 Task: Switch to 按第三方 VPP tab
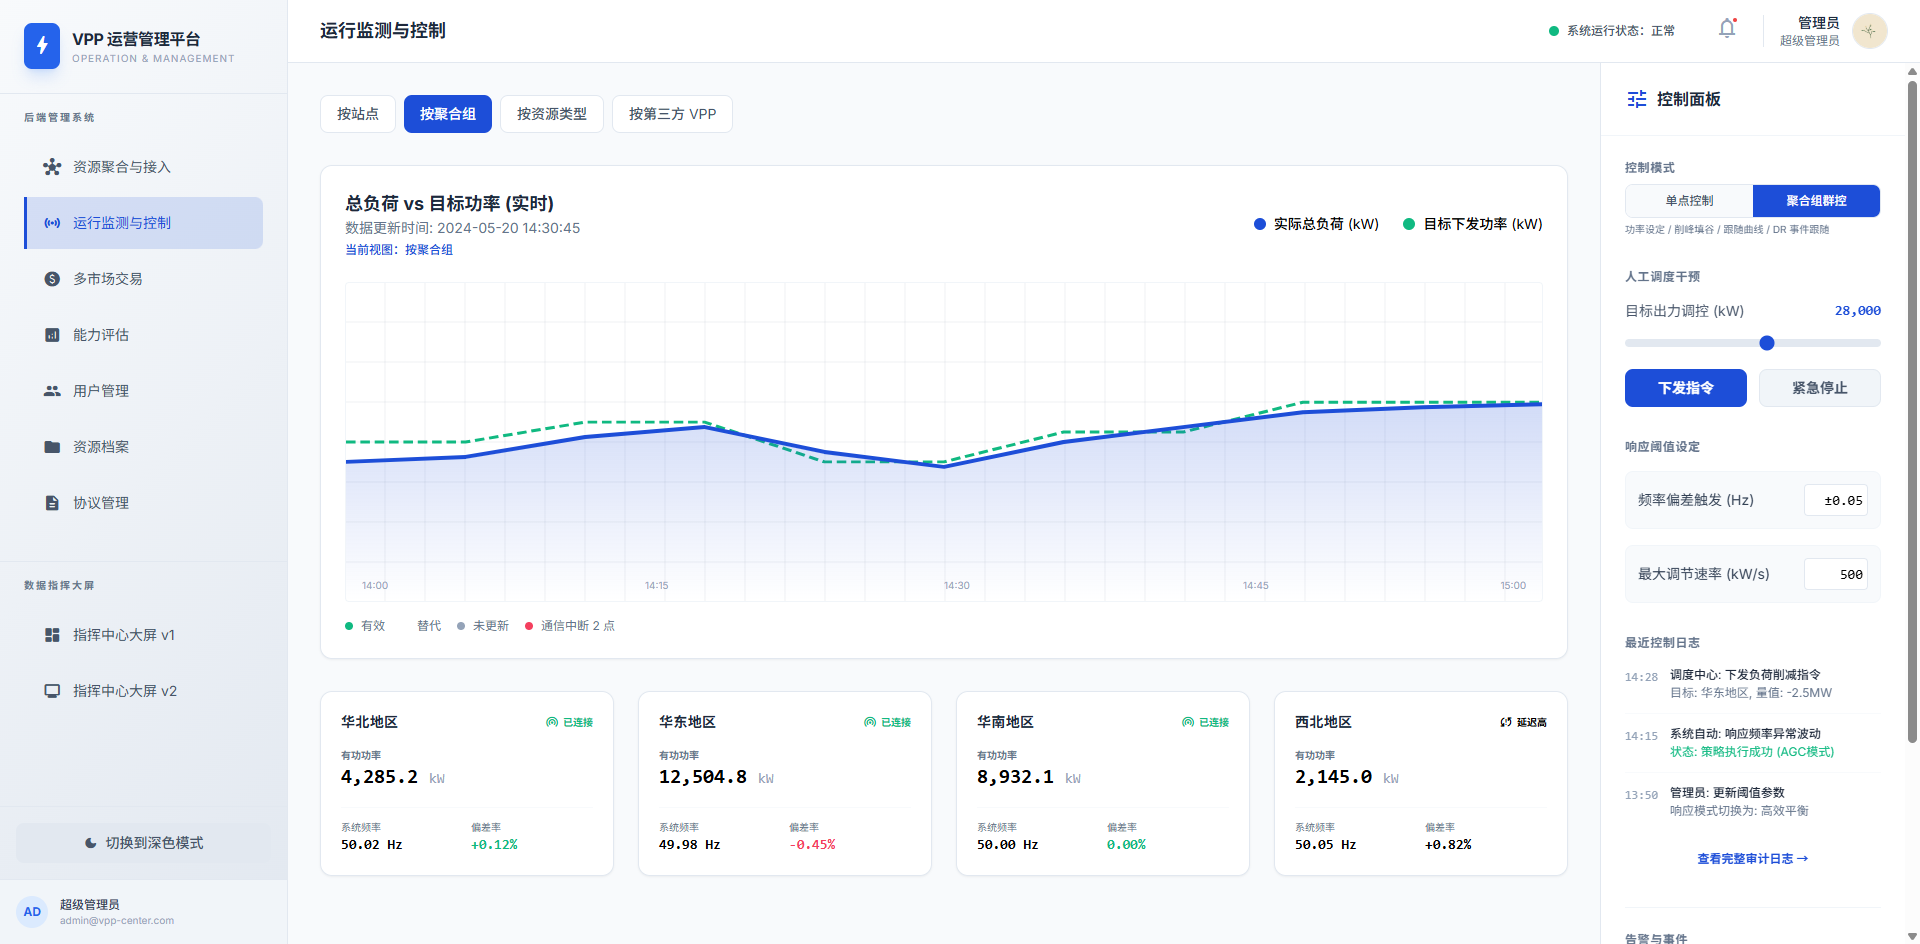[x=672, y=114]
